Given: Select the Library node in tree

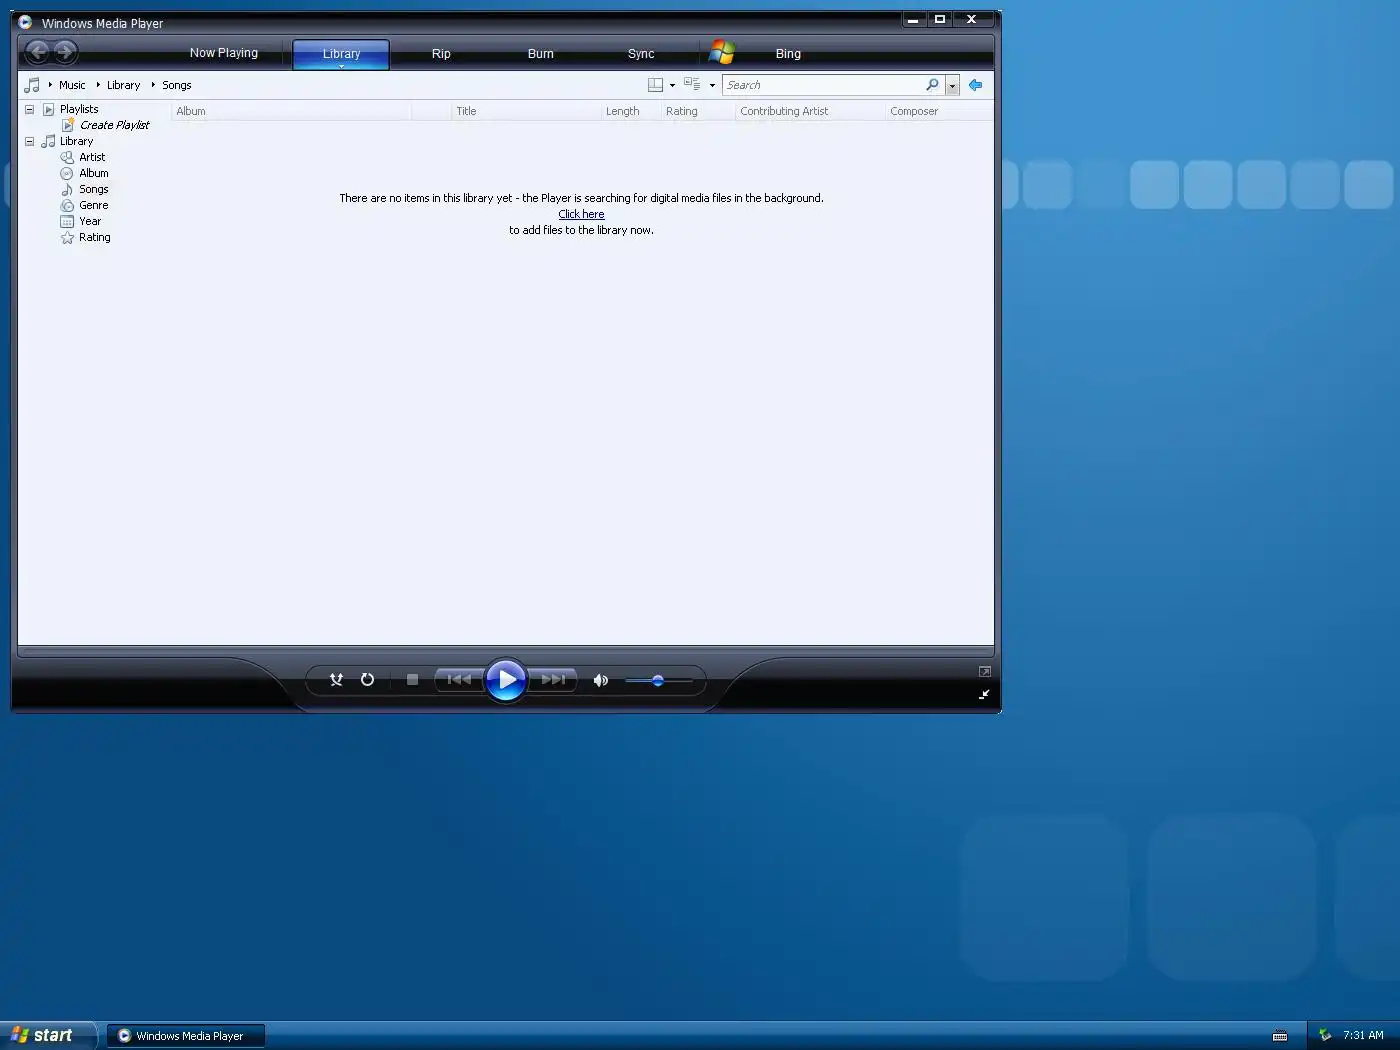Looking at the screenshot, I should click(76, 141).
